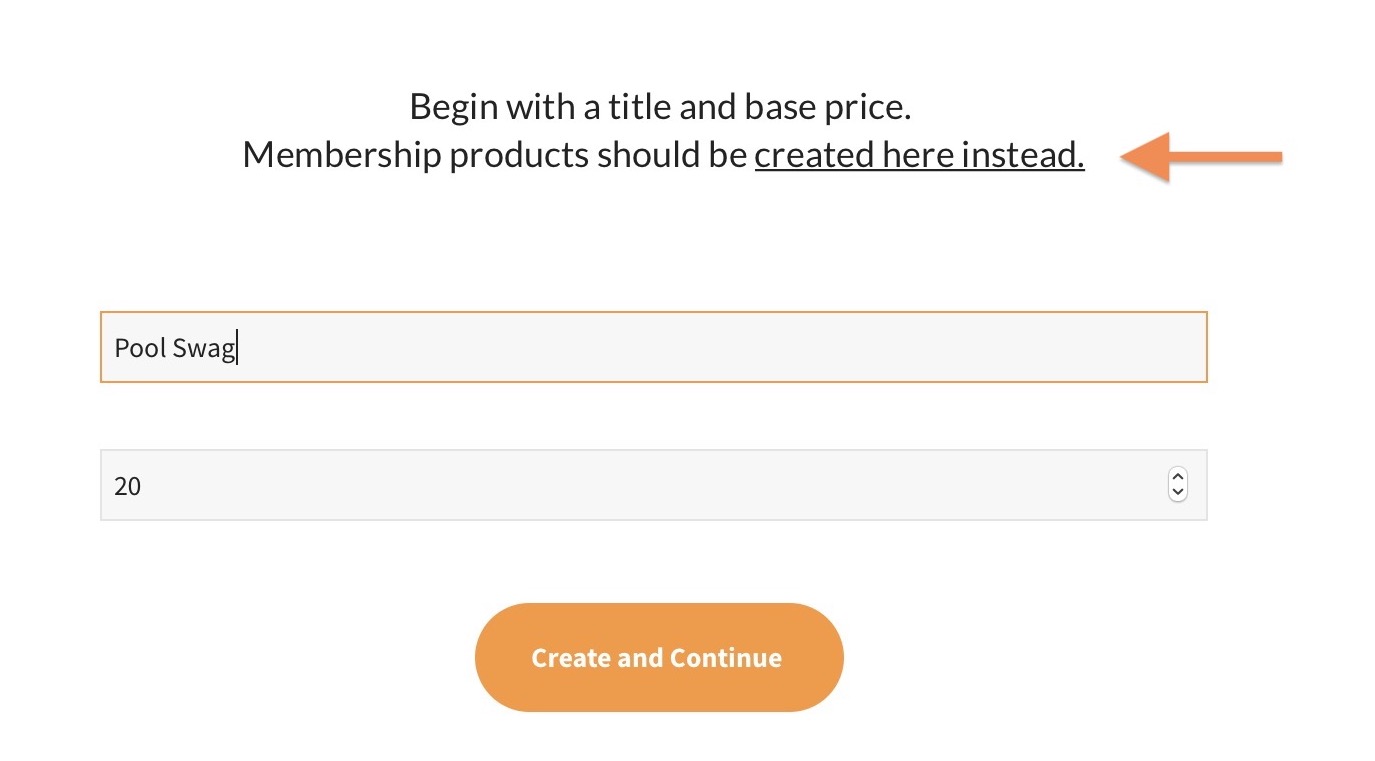Click the price stepper up arrow
Screen dimensions: 1375x761
pos(1178,477)
